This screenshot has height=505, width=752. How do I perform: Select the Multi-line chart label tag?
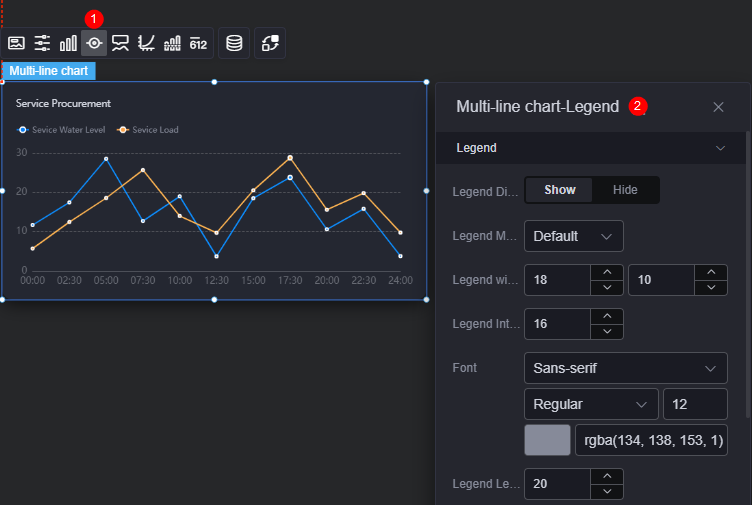pos(48,71)
